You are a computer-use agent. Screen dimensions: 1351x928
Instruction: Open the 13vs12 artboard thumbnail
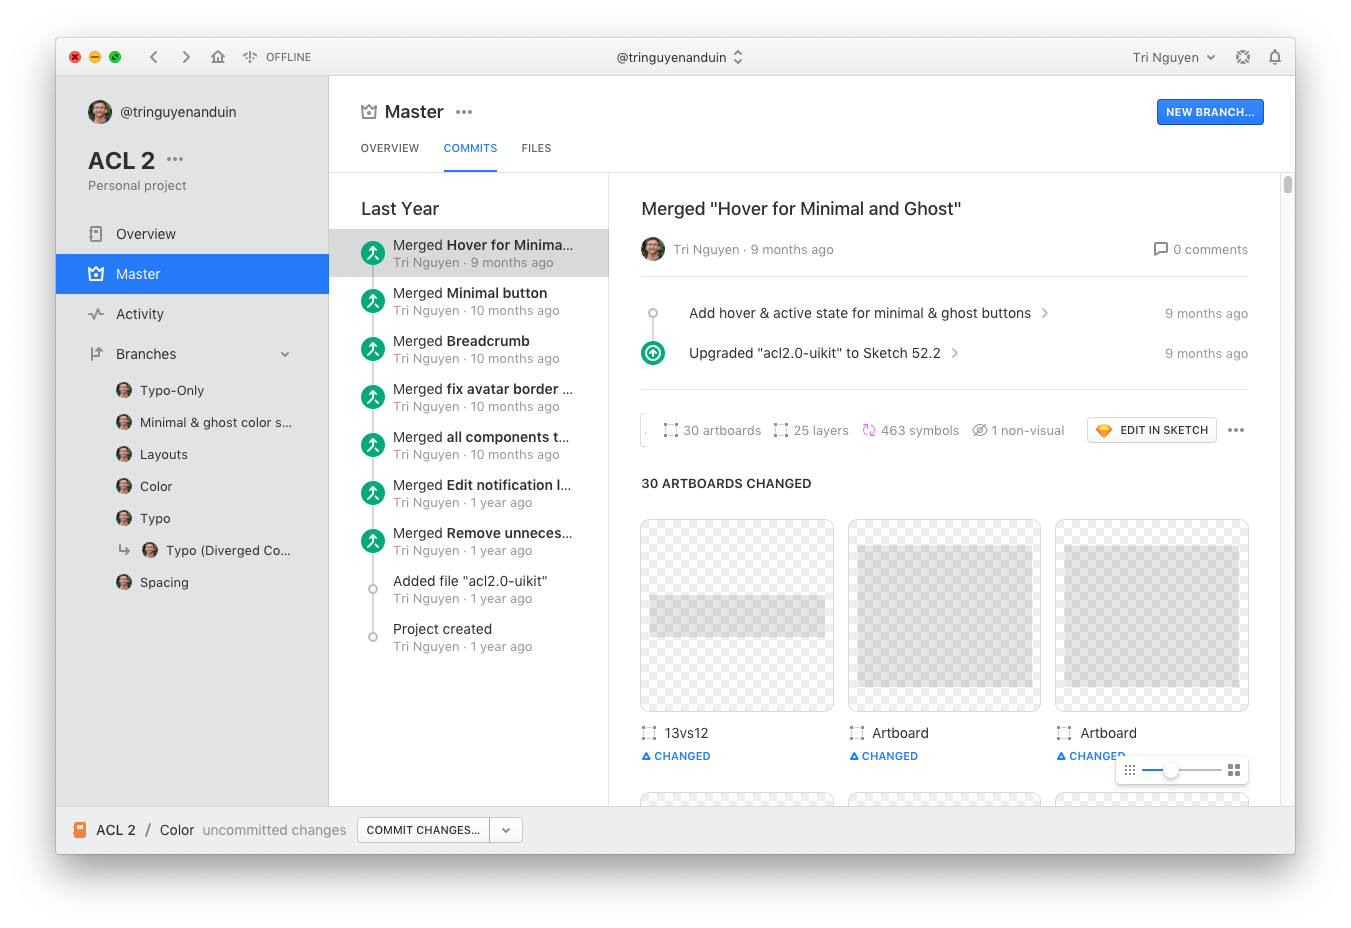tap(737, 615)
